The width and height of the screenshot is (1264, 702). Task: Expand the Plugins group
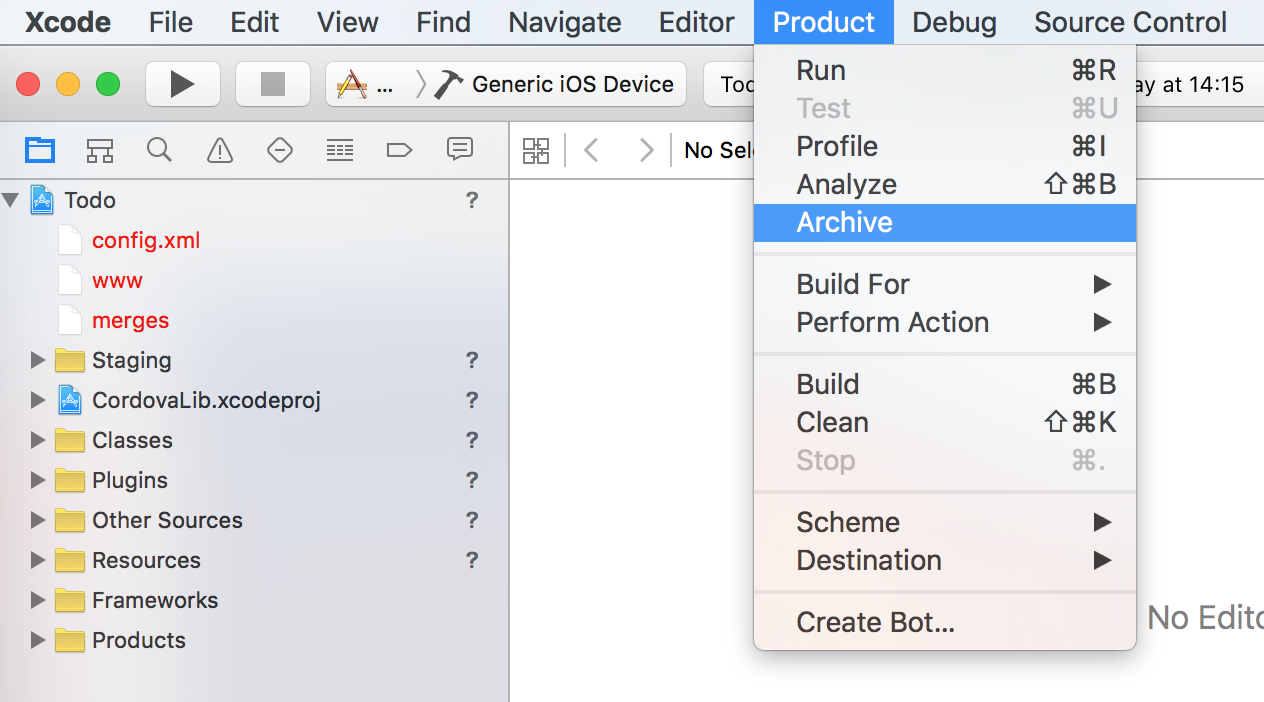tap(38, 480)
